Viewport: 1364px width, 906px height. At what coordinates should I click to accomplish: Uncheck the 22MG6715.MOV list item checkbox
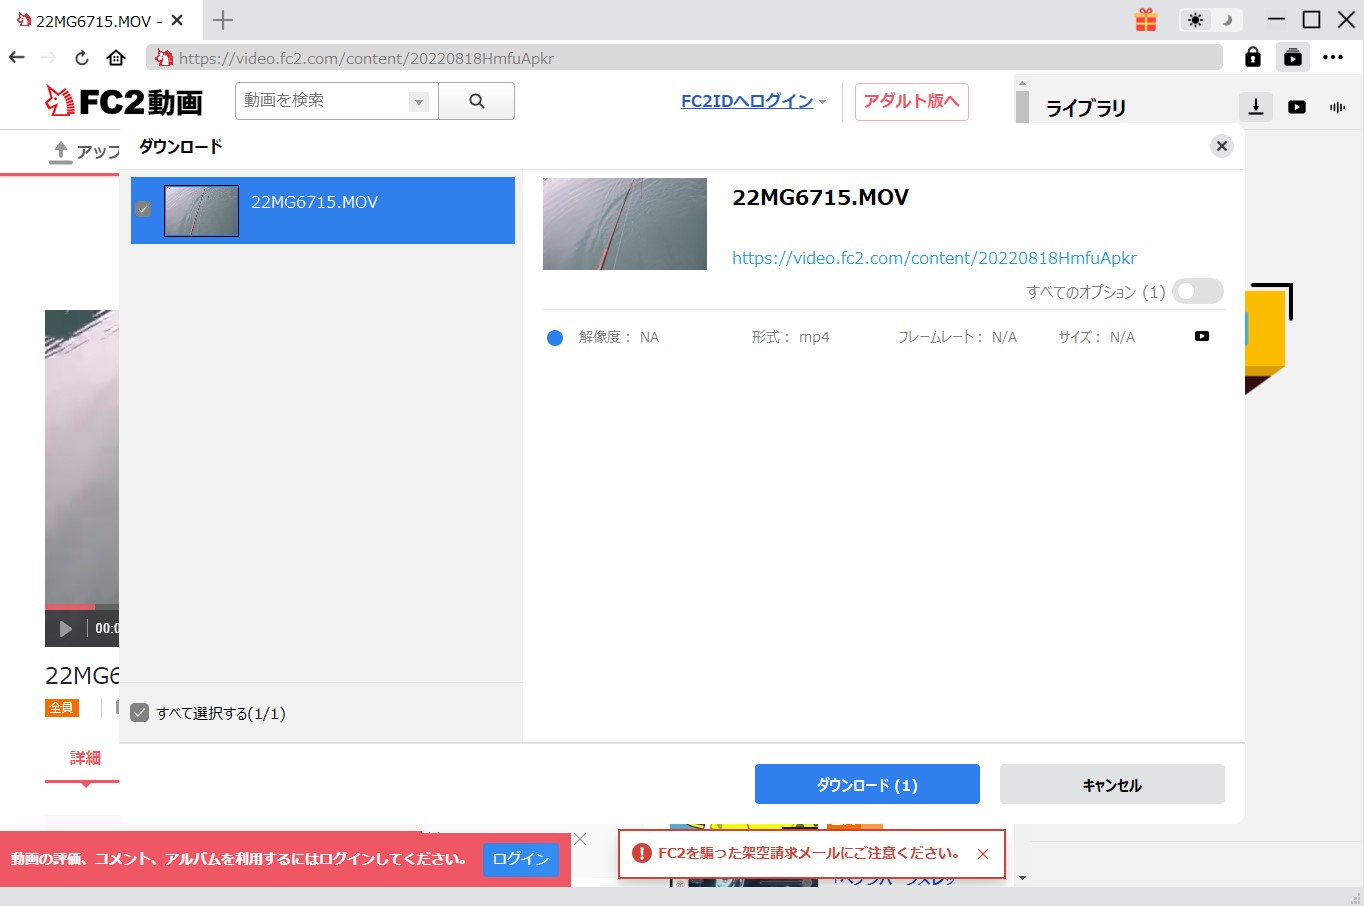pos(143,209)
